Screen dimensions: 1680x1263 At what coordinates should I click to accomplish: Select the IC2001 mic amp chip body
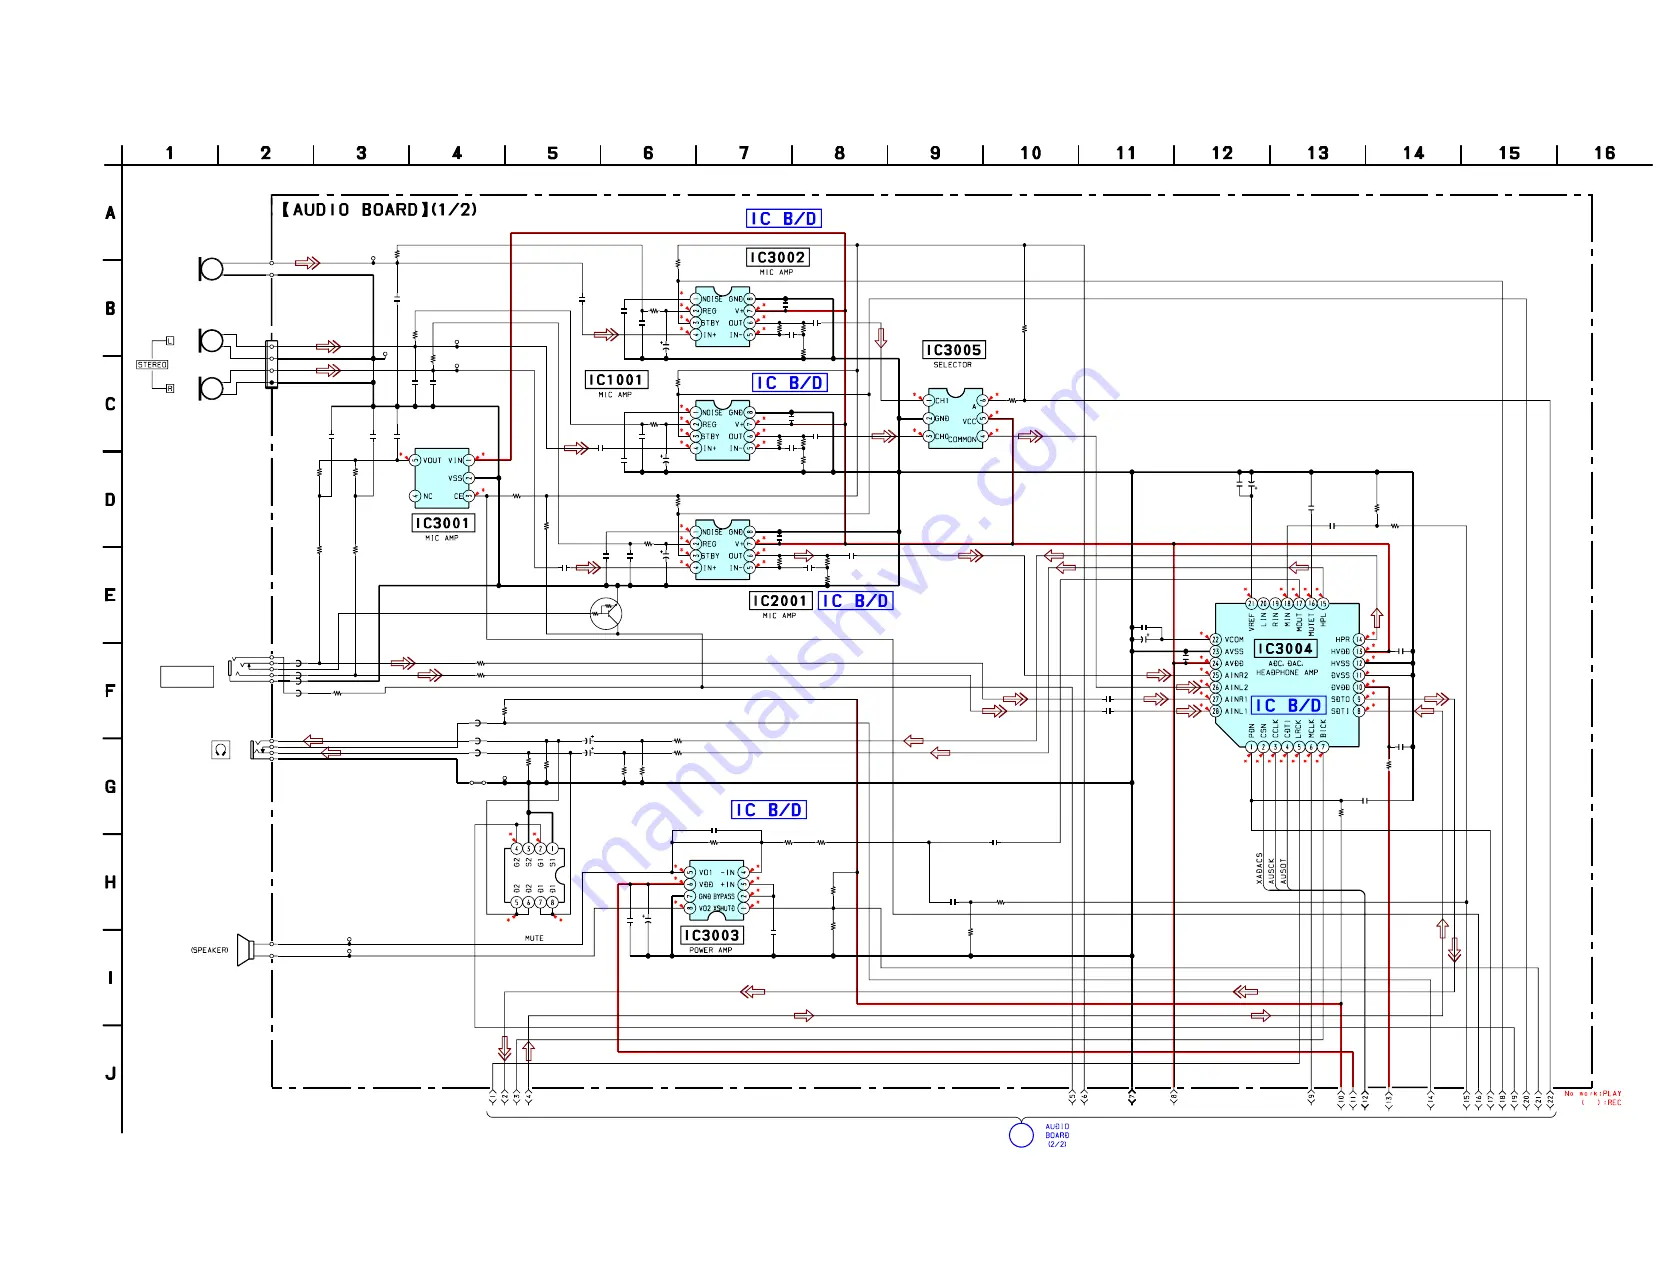pos(722,550)
